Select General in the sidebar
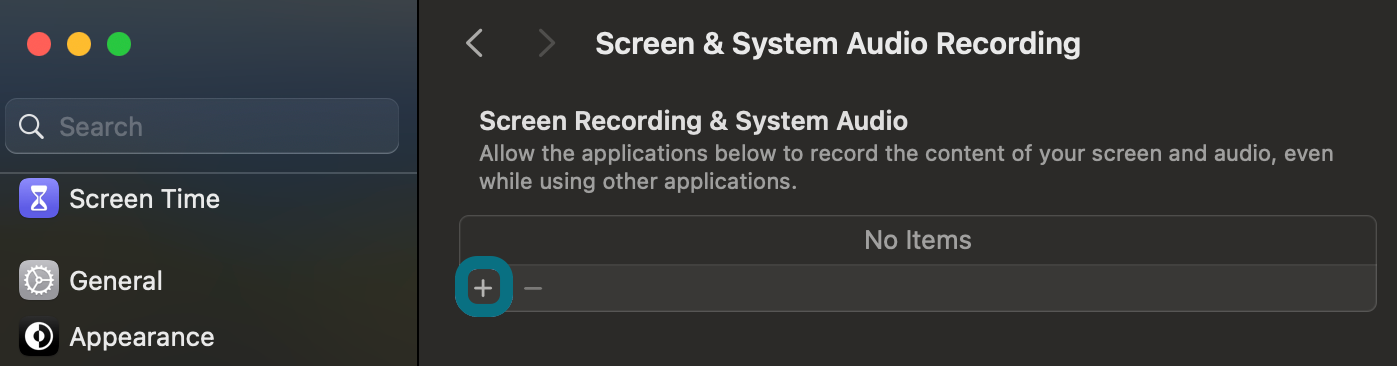Image resolution: width=1397 pixels, height=366 pixels. (x=115, y=281)
